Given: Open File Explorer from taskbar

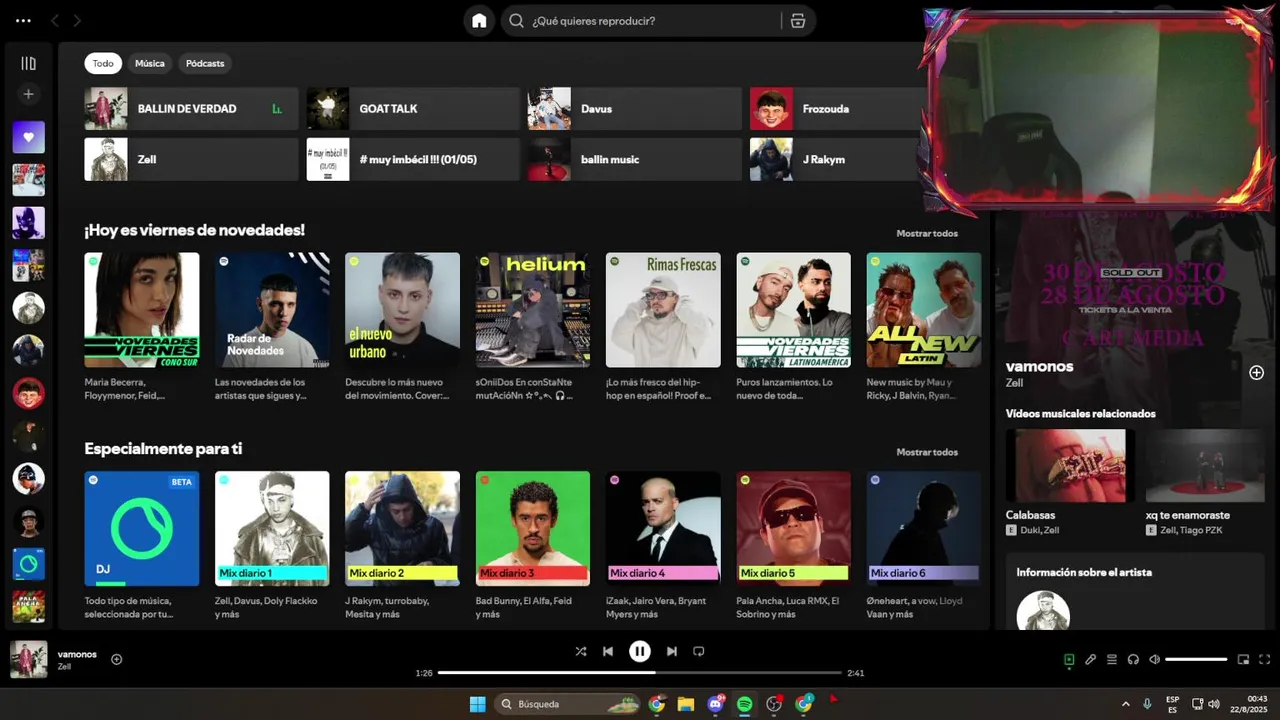Looking at the screenshot, I should pos(686,704).
